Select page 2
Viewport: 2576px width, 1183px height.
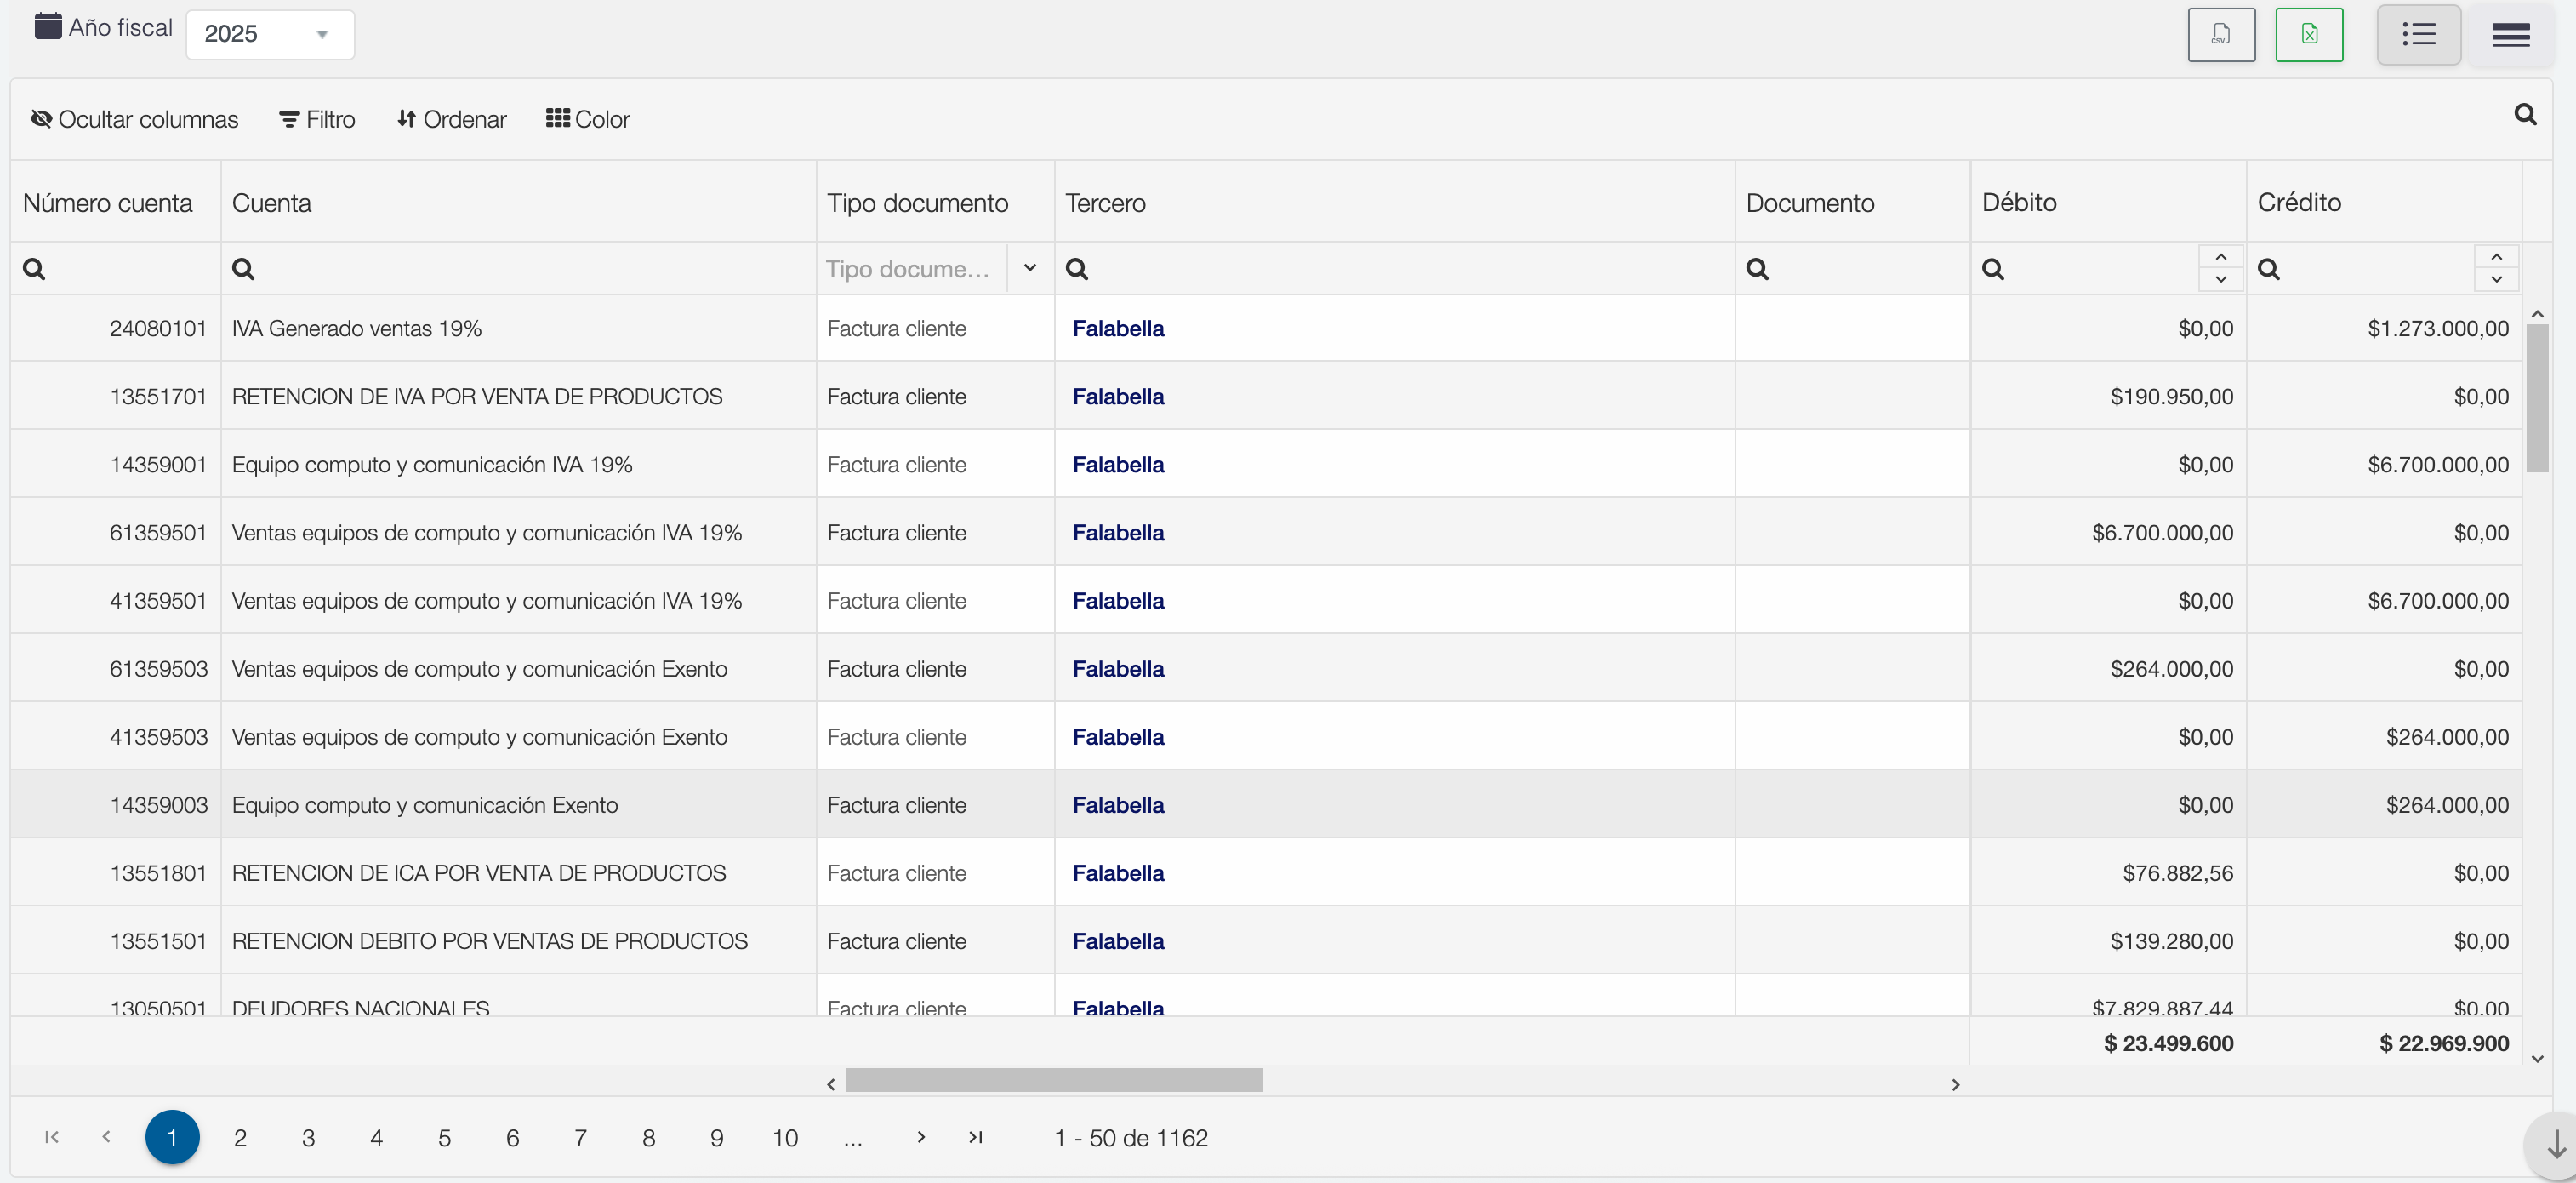click(x=240, y=1138)
